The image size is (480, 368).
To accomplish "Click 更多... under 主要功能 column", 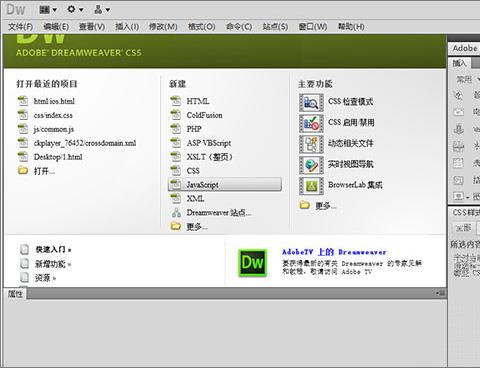I will click(326, 206).
